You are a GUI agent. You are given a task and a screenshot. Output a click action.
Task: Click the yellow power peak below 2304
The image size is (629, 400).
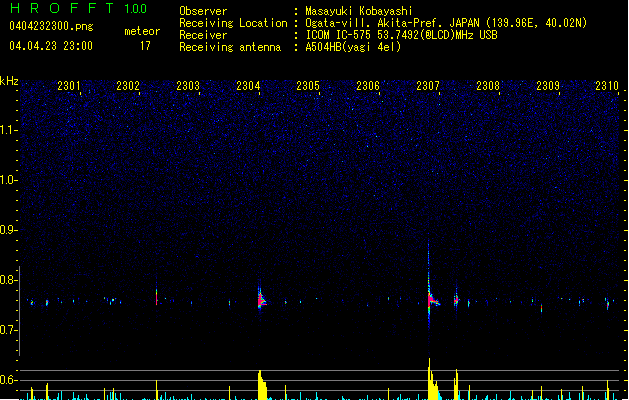(x=262, y=385)
